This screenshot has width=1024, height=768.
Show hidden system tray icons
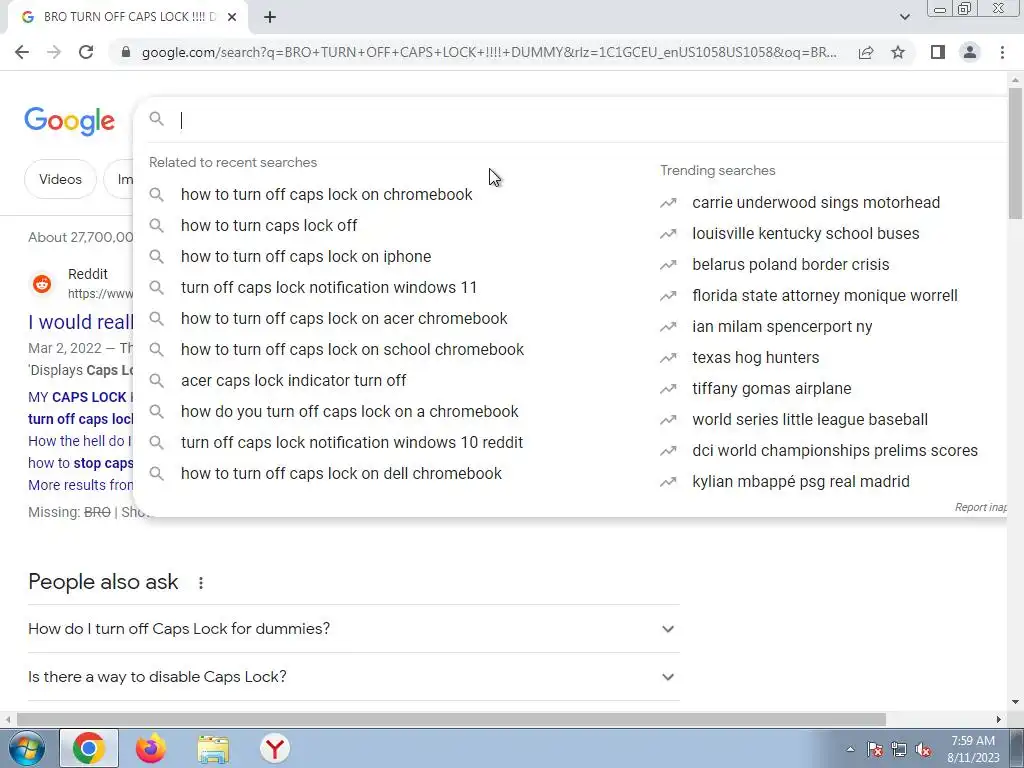(850, 749)
